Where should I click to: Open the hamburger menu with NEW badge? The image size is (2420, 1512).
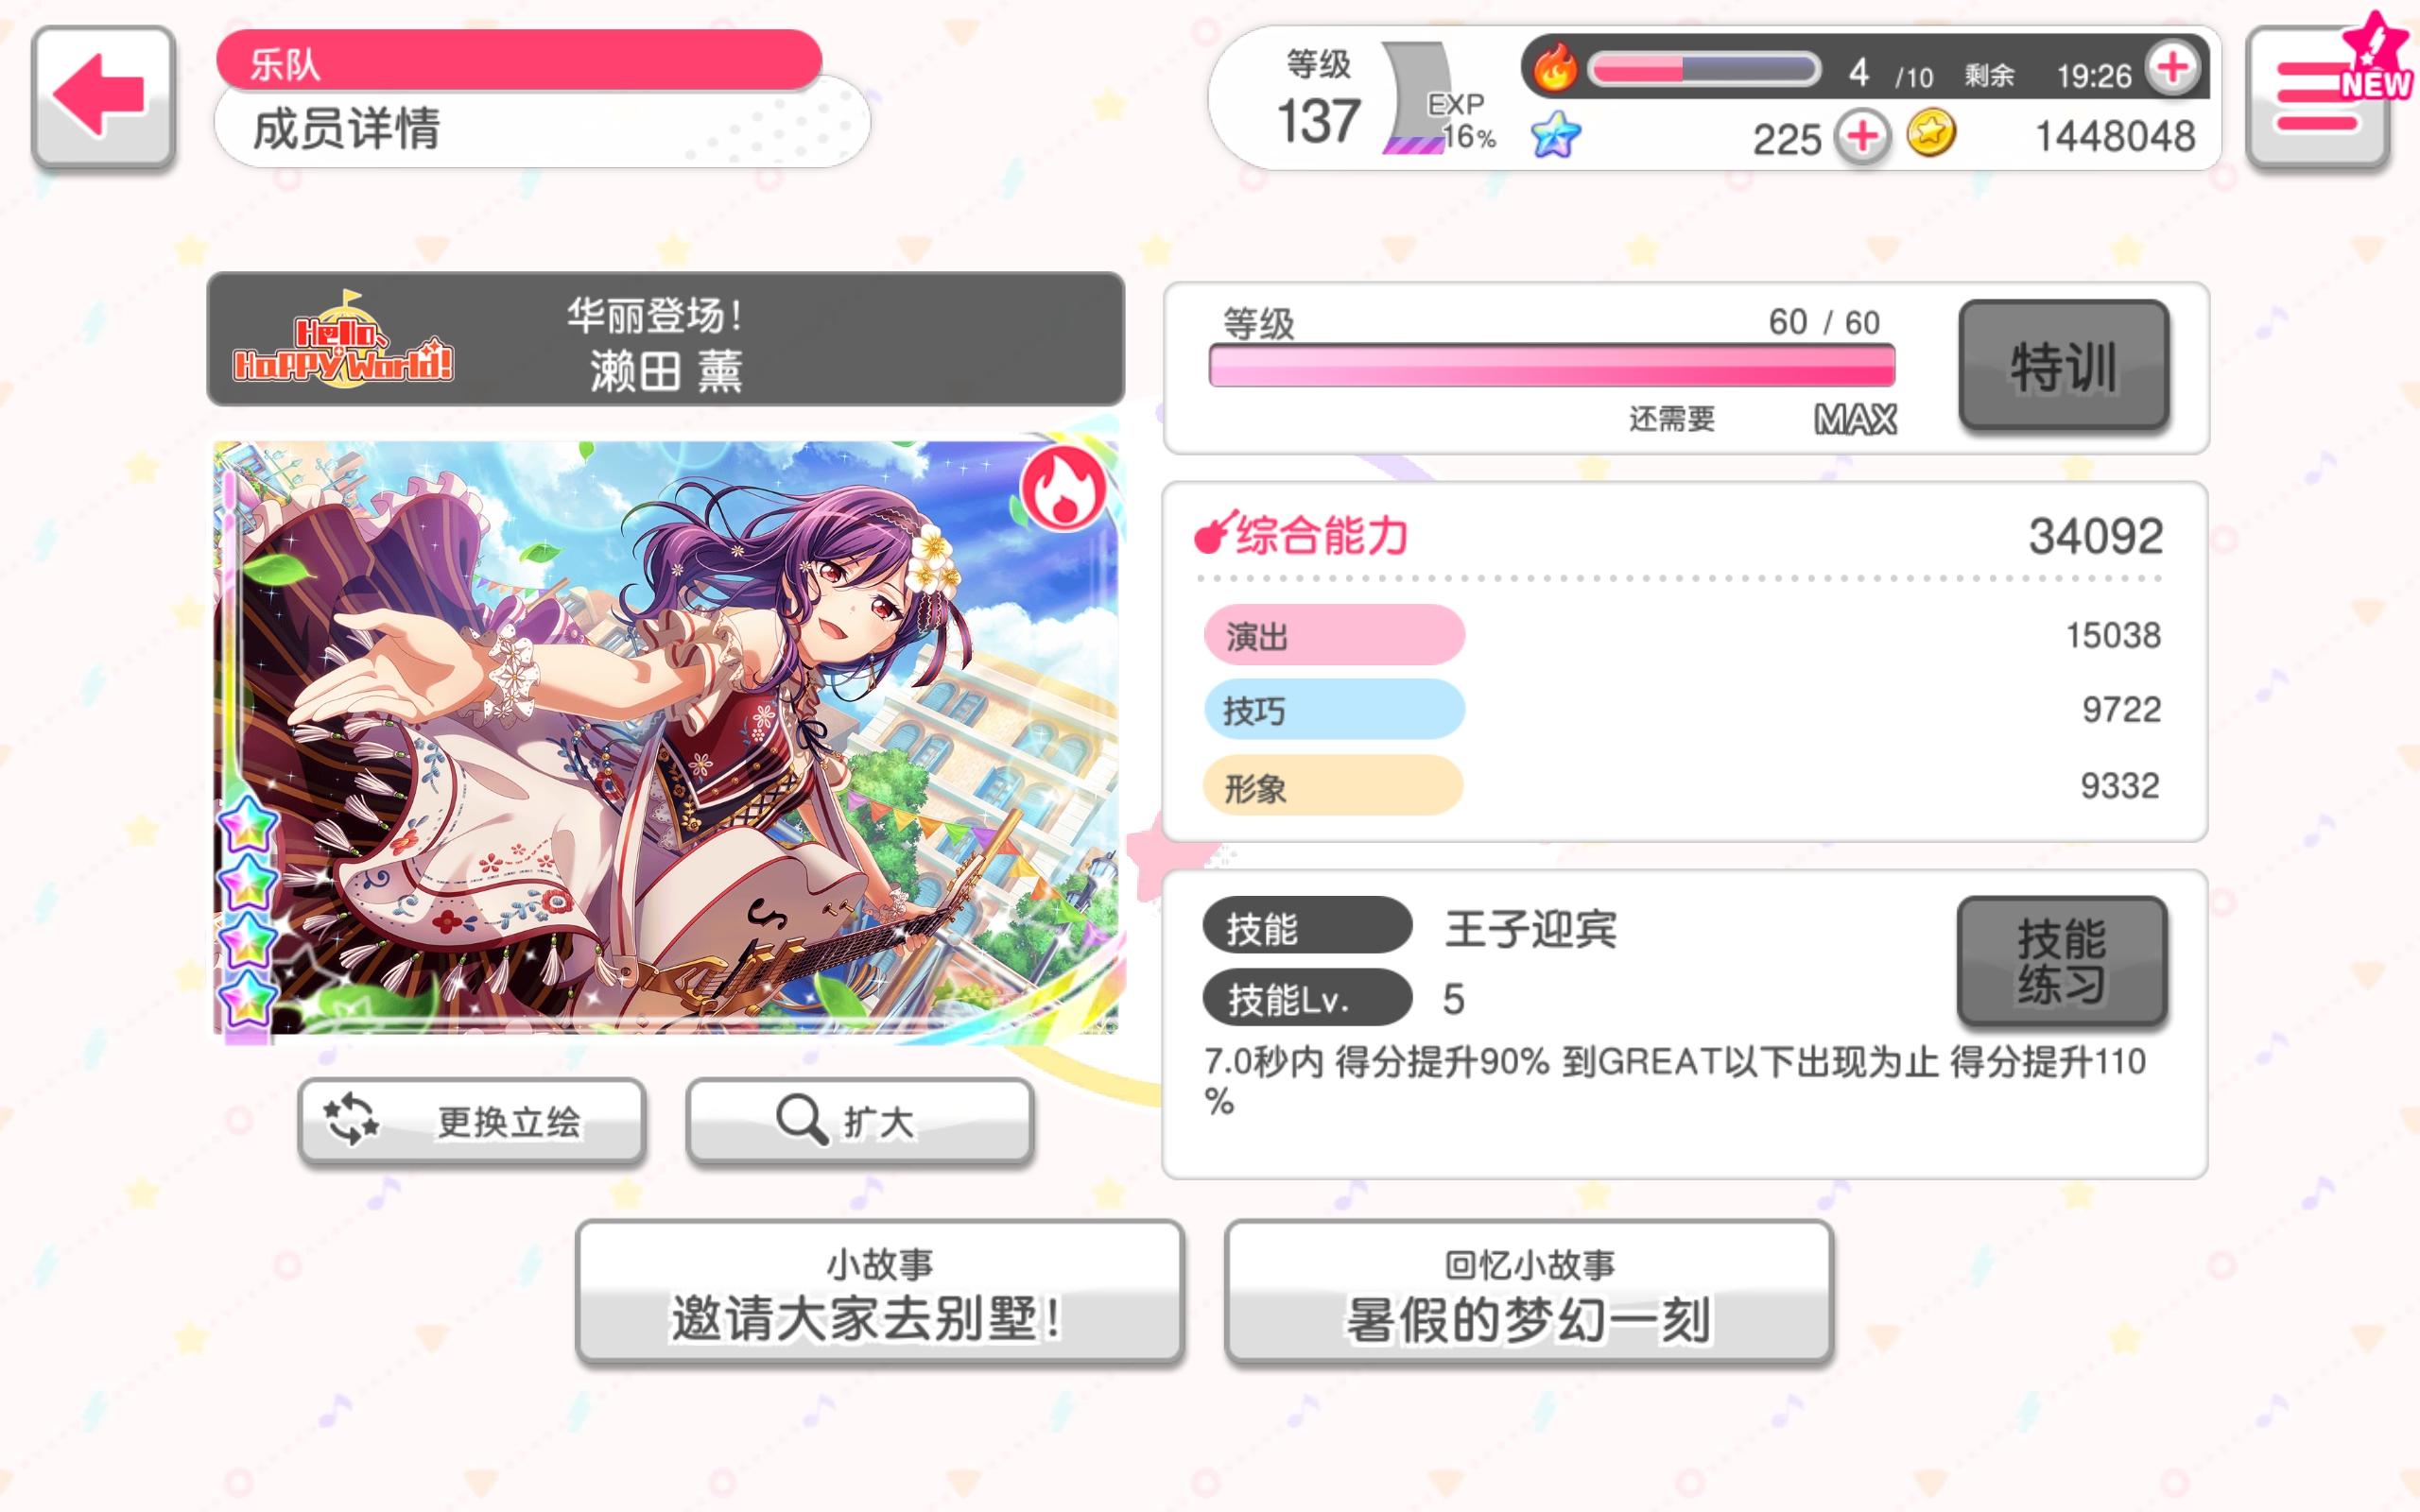click(x=2318, y=97)
